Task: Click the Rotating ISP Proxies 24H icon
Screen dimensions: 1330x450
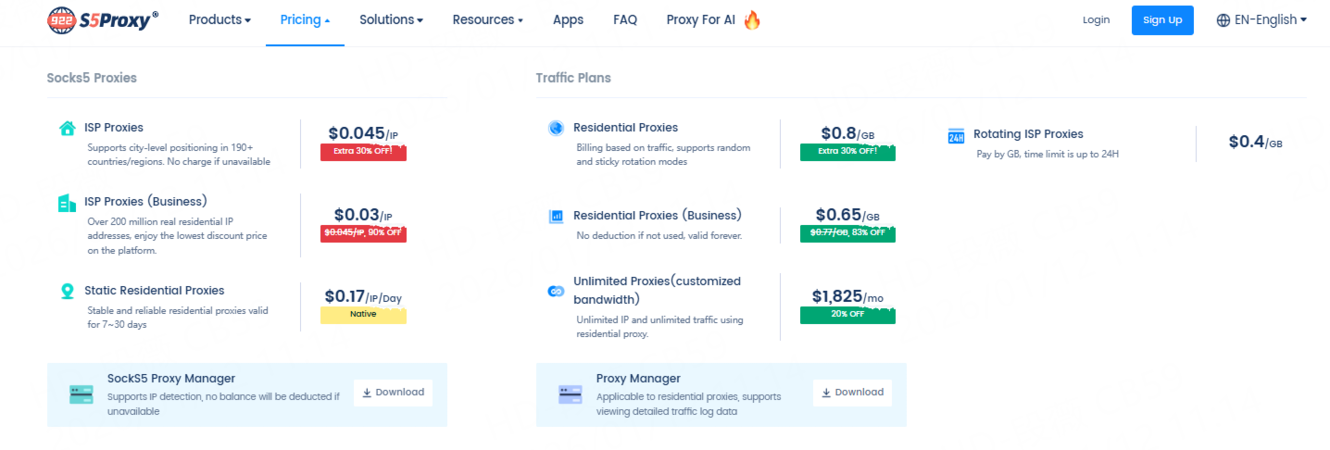Action: 955,136
